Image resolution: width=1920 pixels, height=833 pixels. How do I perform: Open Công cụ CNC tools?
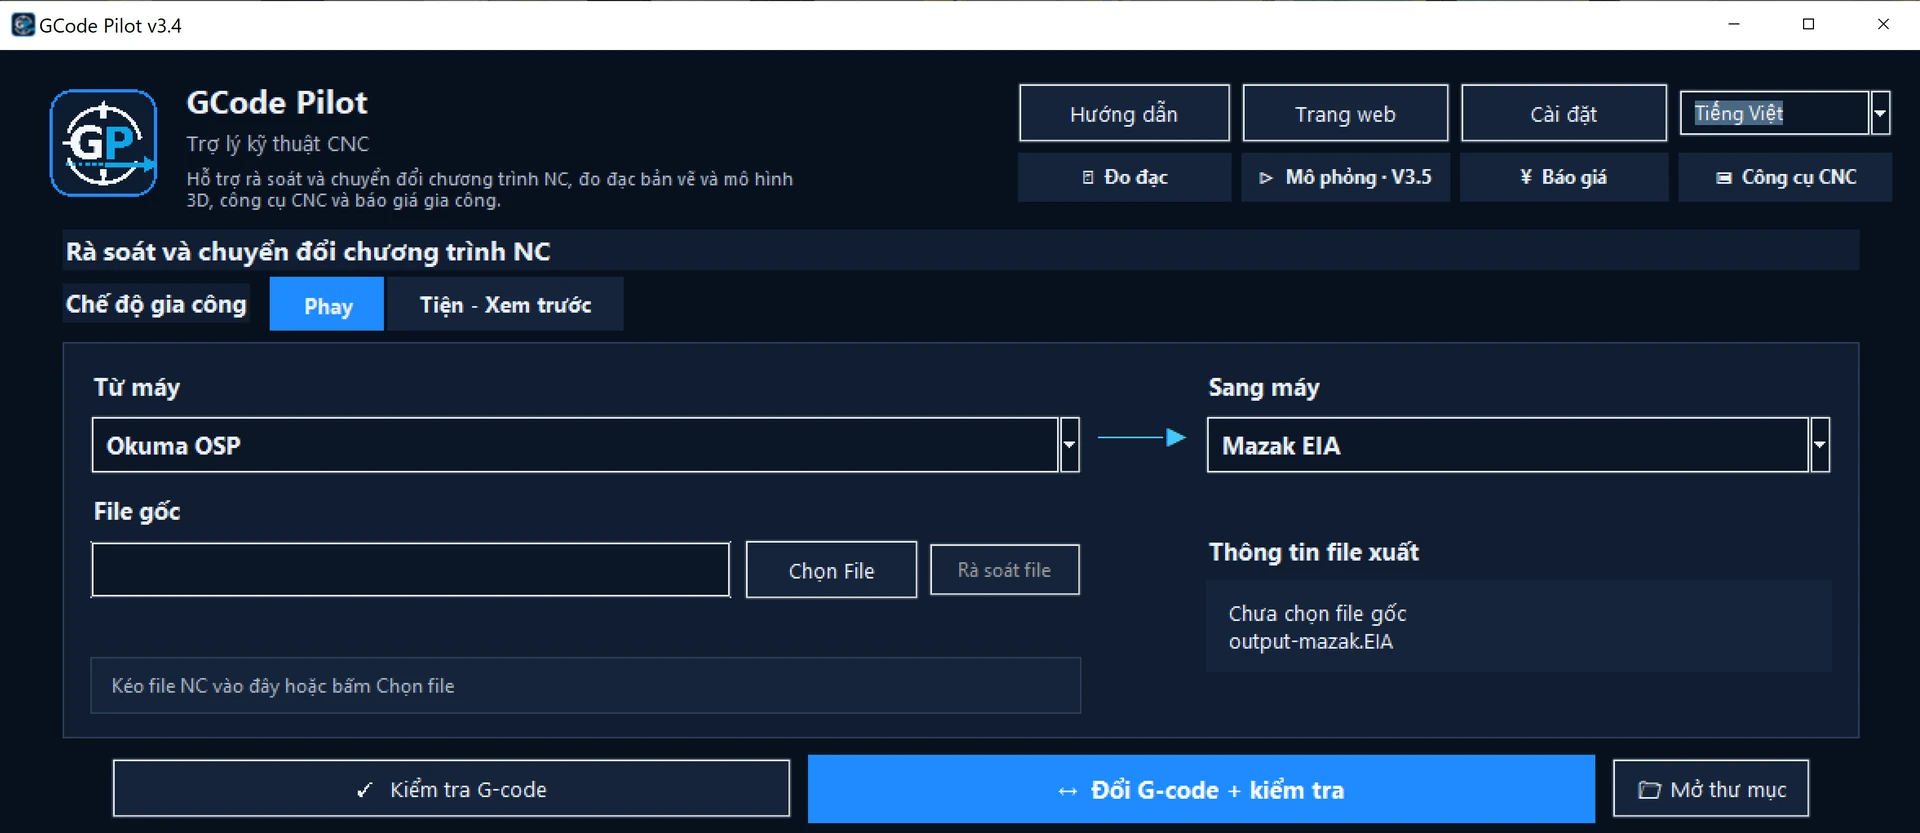[1785, 177]
